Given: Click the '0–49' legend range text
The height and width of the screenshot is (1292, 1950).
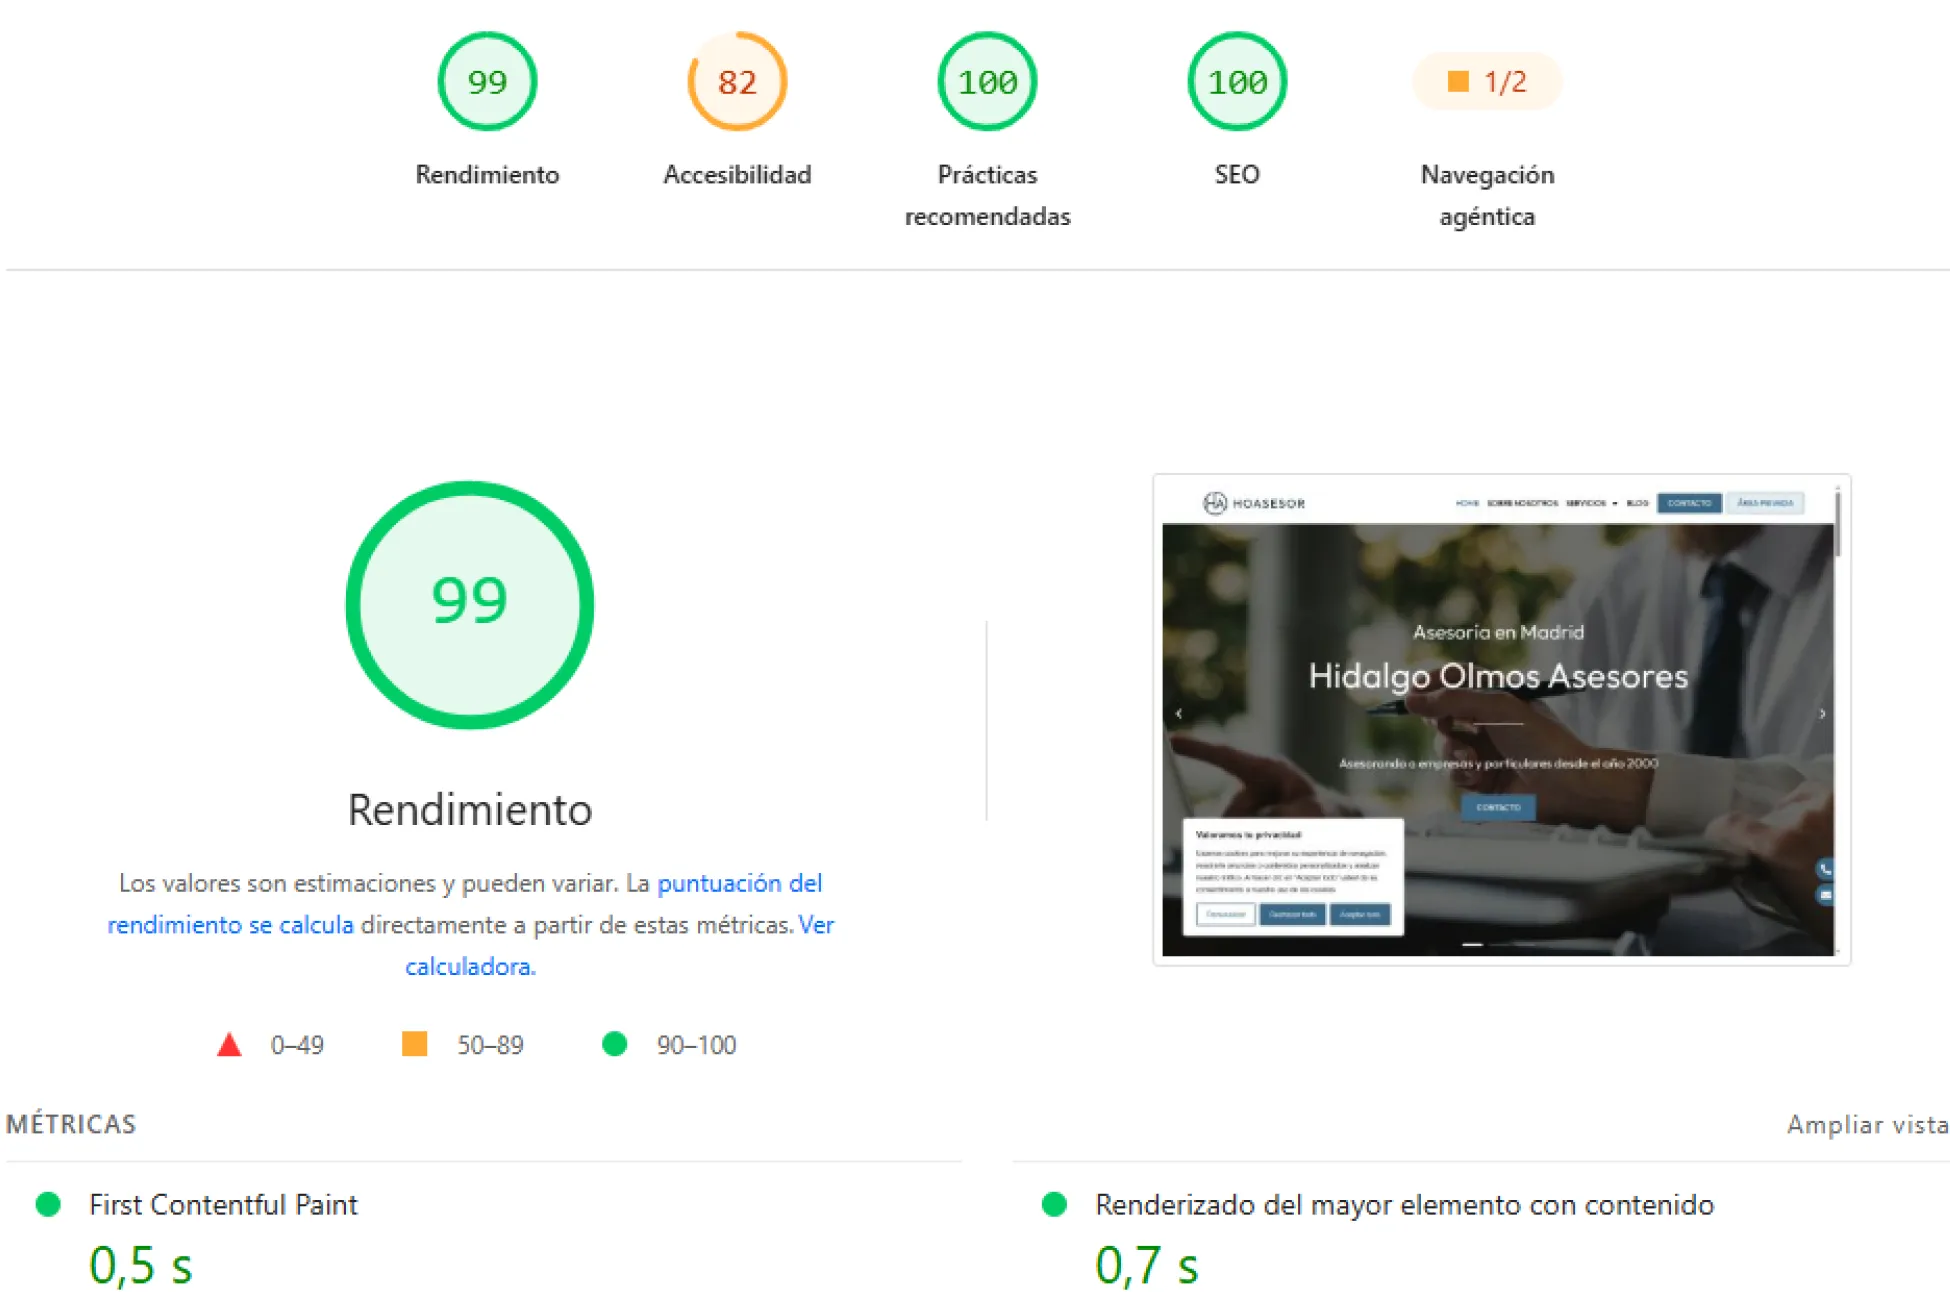Looking at the screenshot, I should tap(297, 1045).
